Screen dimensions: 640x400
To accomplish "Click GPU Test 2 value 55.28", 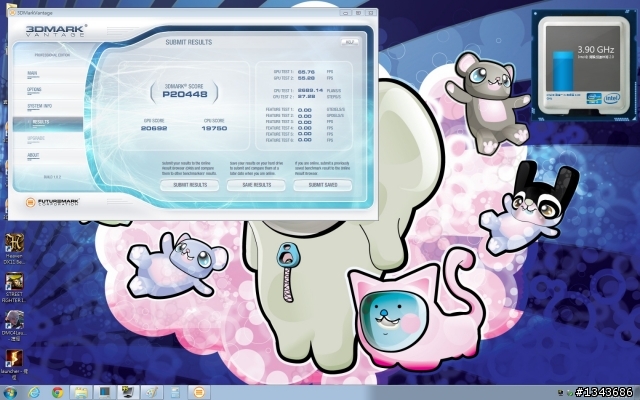I will coord(306,78).
